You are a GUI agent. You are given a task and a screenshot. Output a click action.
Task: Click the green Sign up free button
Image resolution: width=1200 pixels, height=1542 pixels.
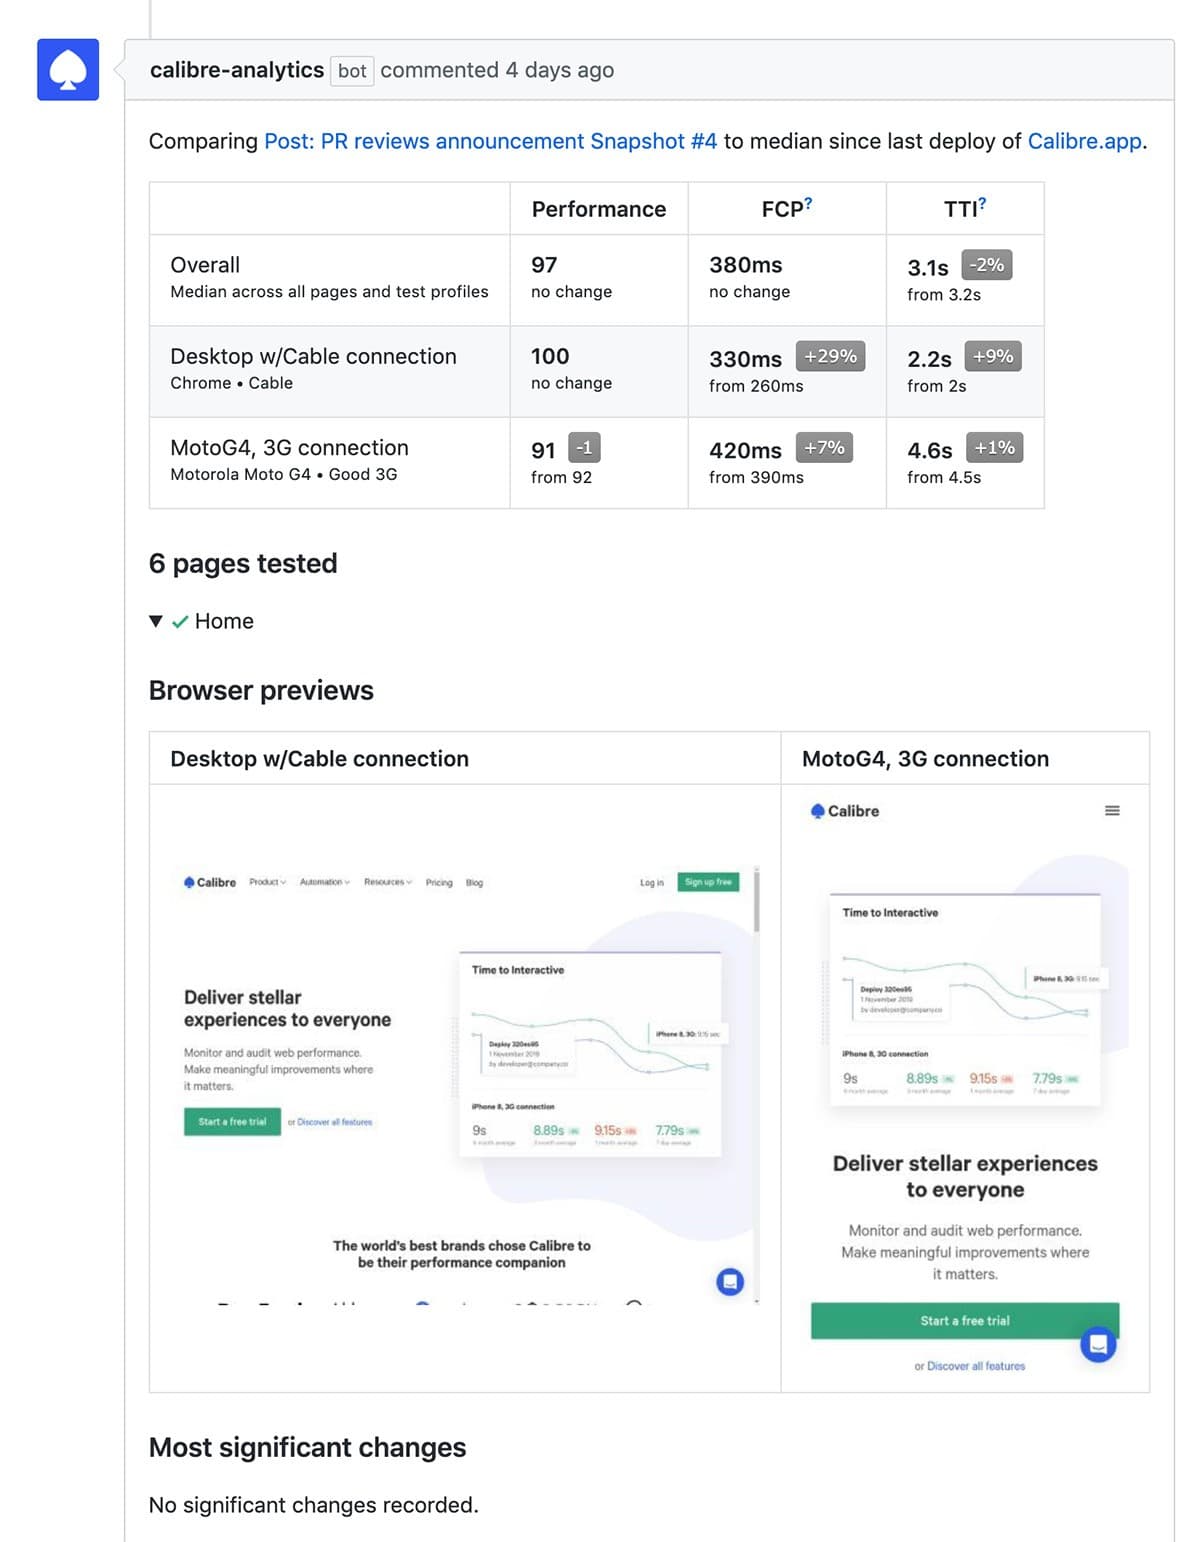point(708,881)
